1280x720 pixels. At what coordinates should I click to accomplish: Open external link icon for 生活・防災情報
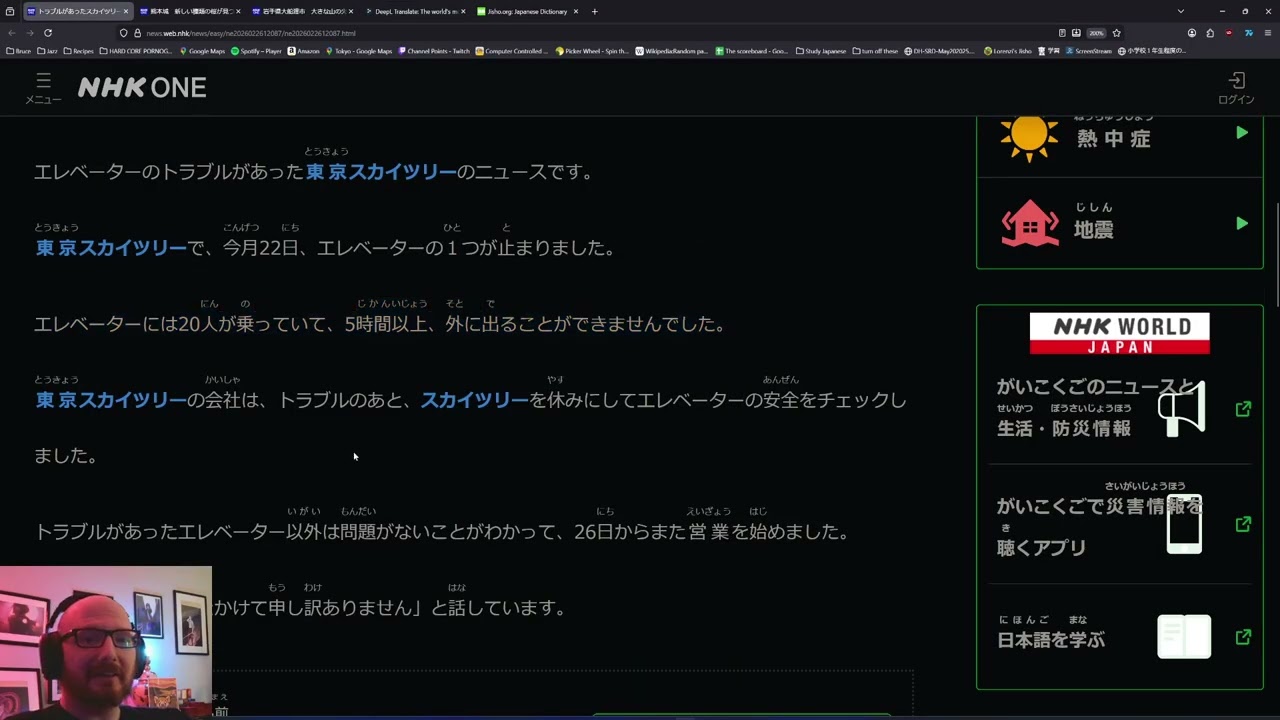[1243, 409]
